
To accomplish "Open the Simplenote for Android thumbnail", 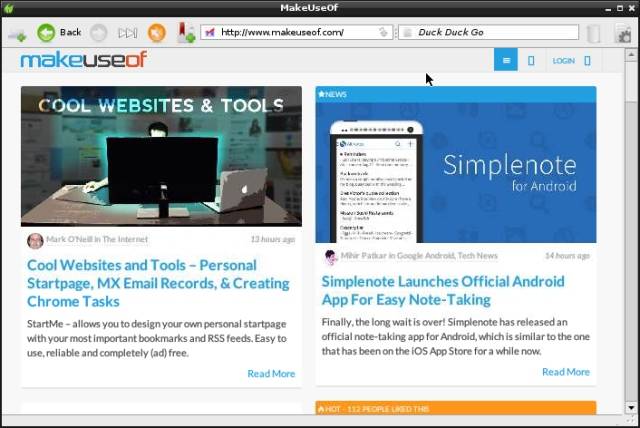I will (x=456, y=173).
